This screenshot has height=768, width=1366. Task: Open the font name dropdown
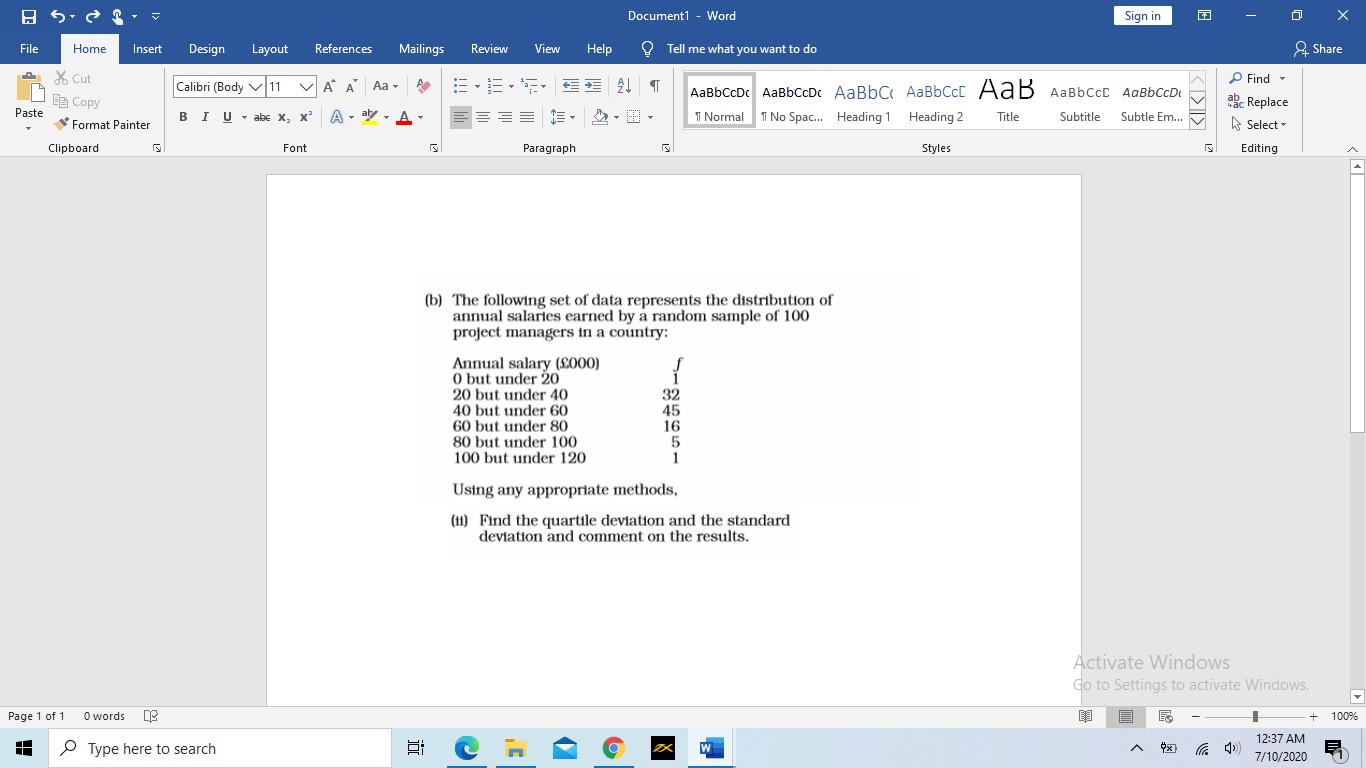click(x=256, y=87)
